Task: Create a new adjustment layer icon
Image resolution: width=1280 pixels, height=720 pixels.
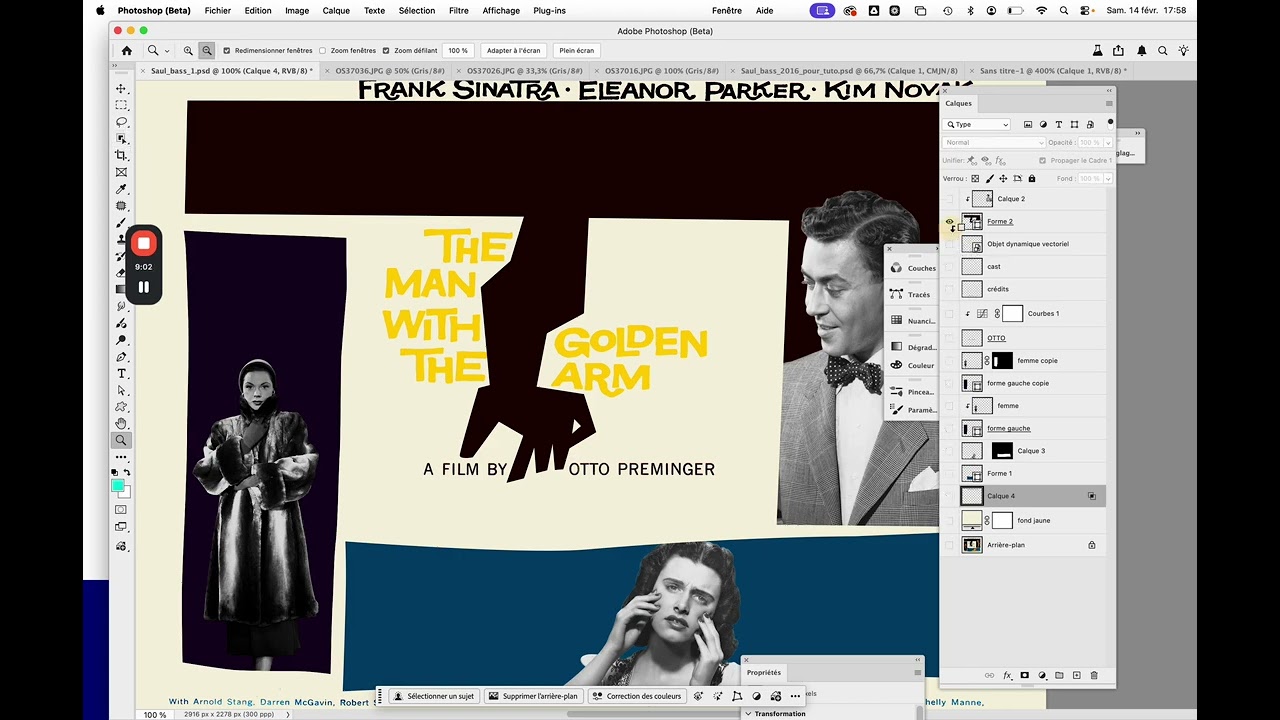Action: [x=1041, y=675]
